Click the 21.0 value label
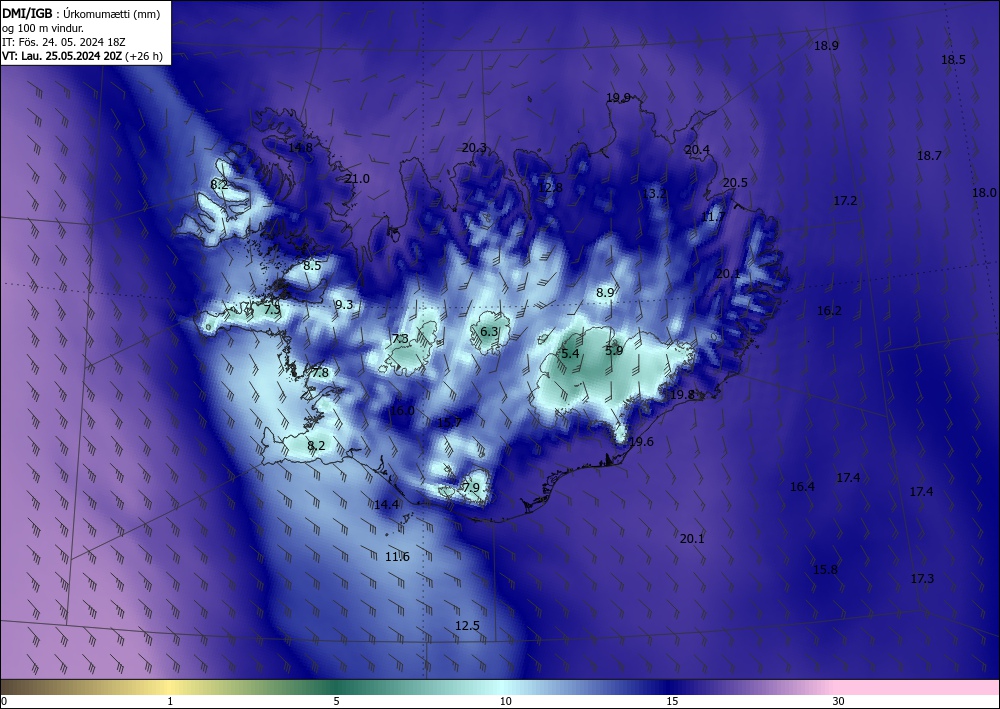 coord(357,179)
